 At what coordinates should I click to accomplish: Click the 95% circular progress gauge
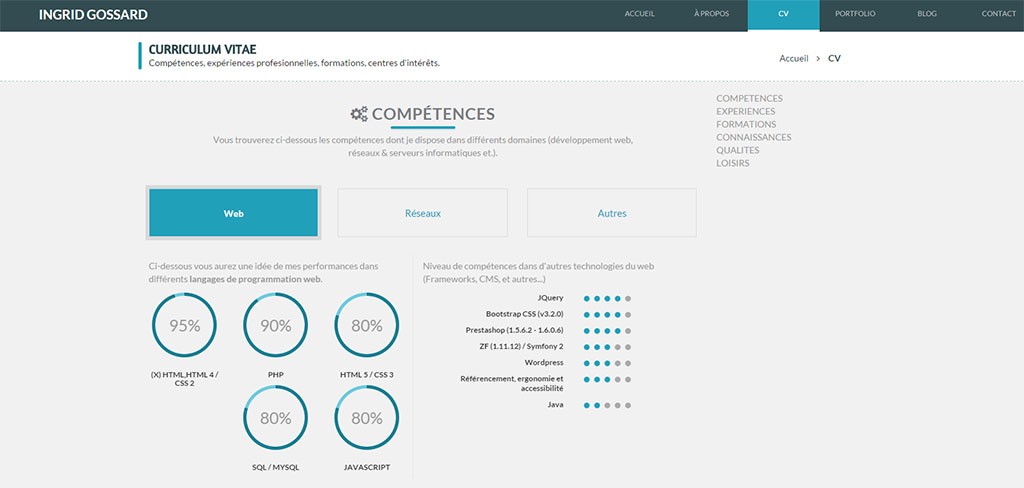(184, 325)
